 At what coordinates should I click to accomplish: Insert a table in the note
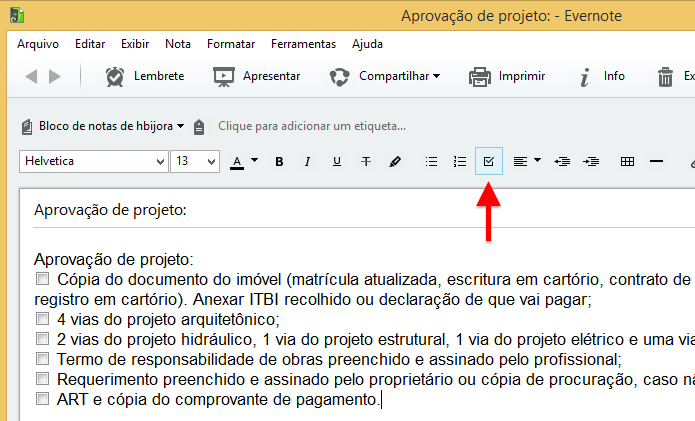coord(627,162)
